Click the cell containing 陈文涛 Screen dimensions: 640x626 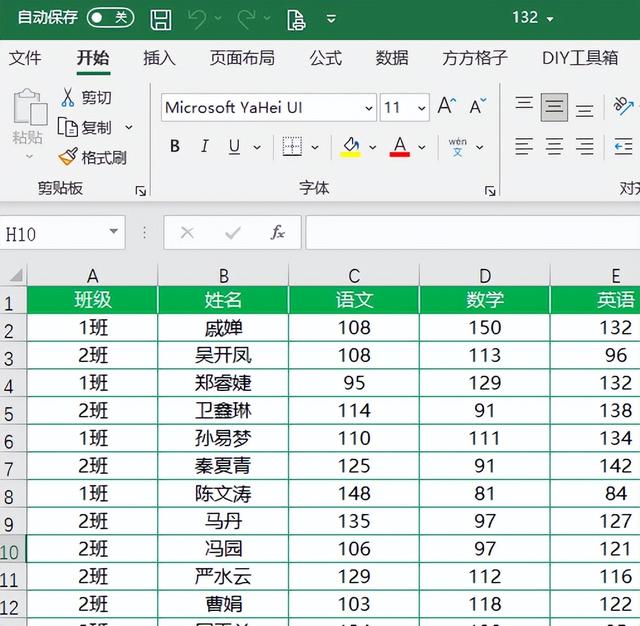pyautogui.click(x=223, y=493)
